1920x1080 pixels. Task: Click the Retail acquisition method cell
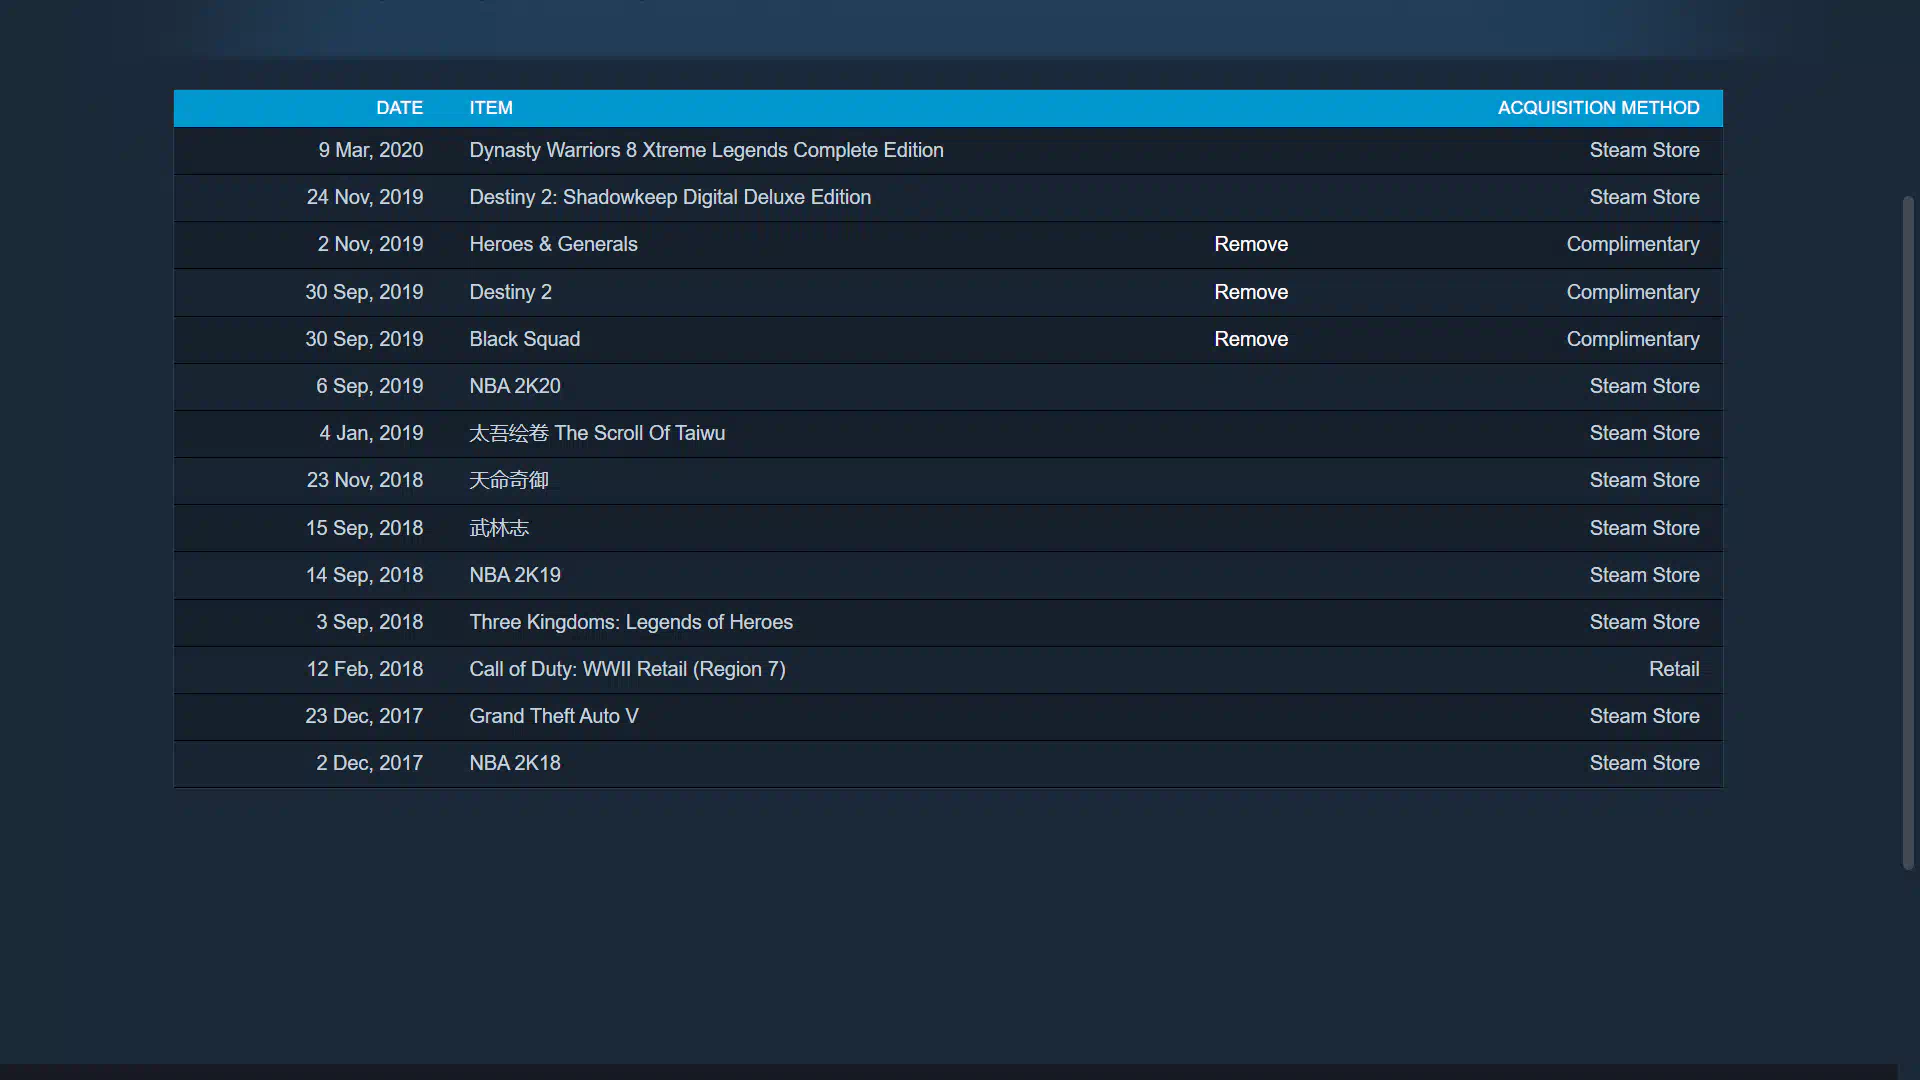(1673, 669)
